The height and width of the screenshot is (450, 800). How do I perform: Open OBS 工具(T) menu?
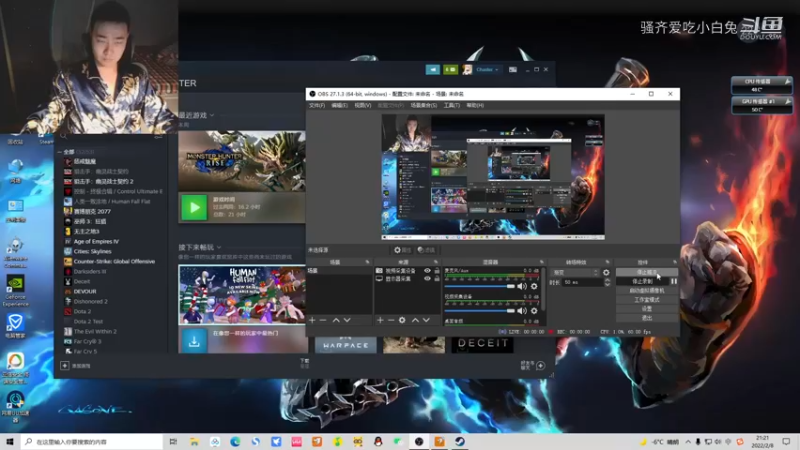[x=452, y=105]
